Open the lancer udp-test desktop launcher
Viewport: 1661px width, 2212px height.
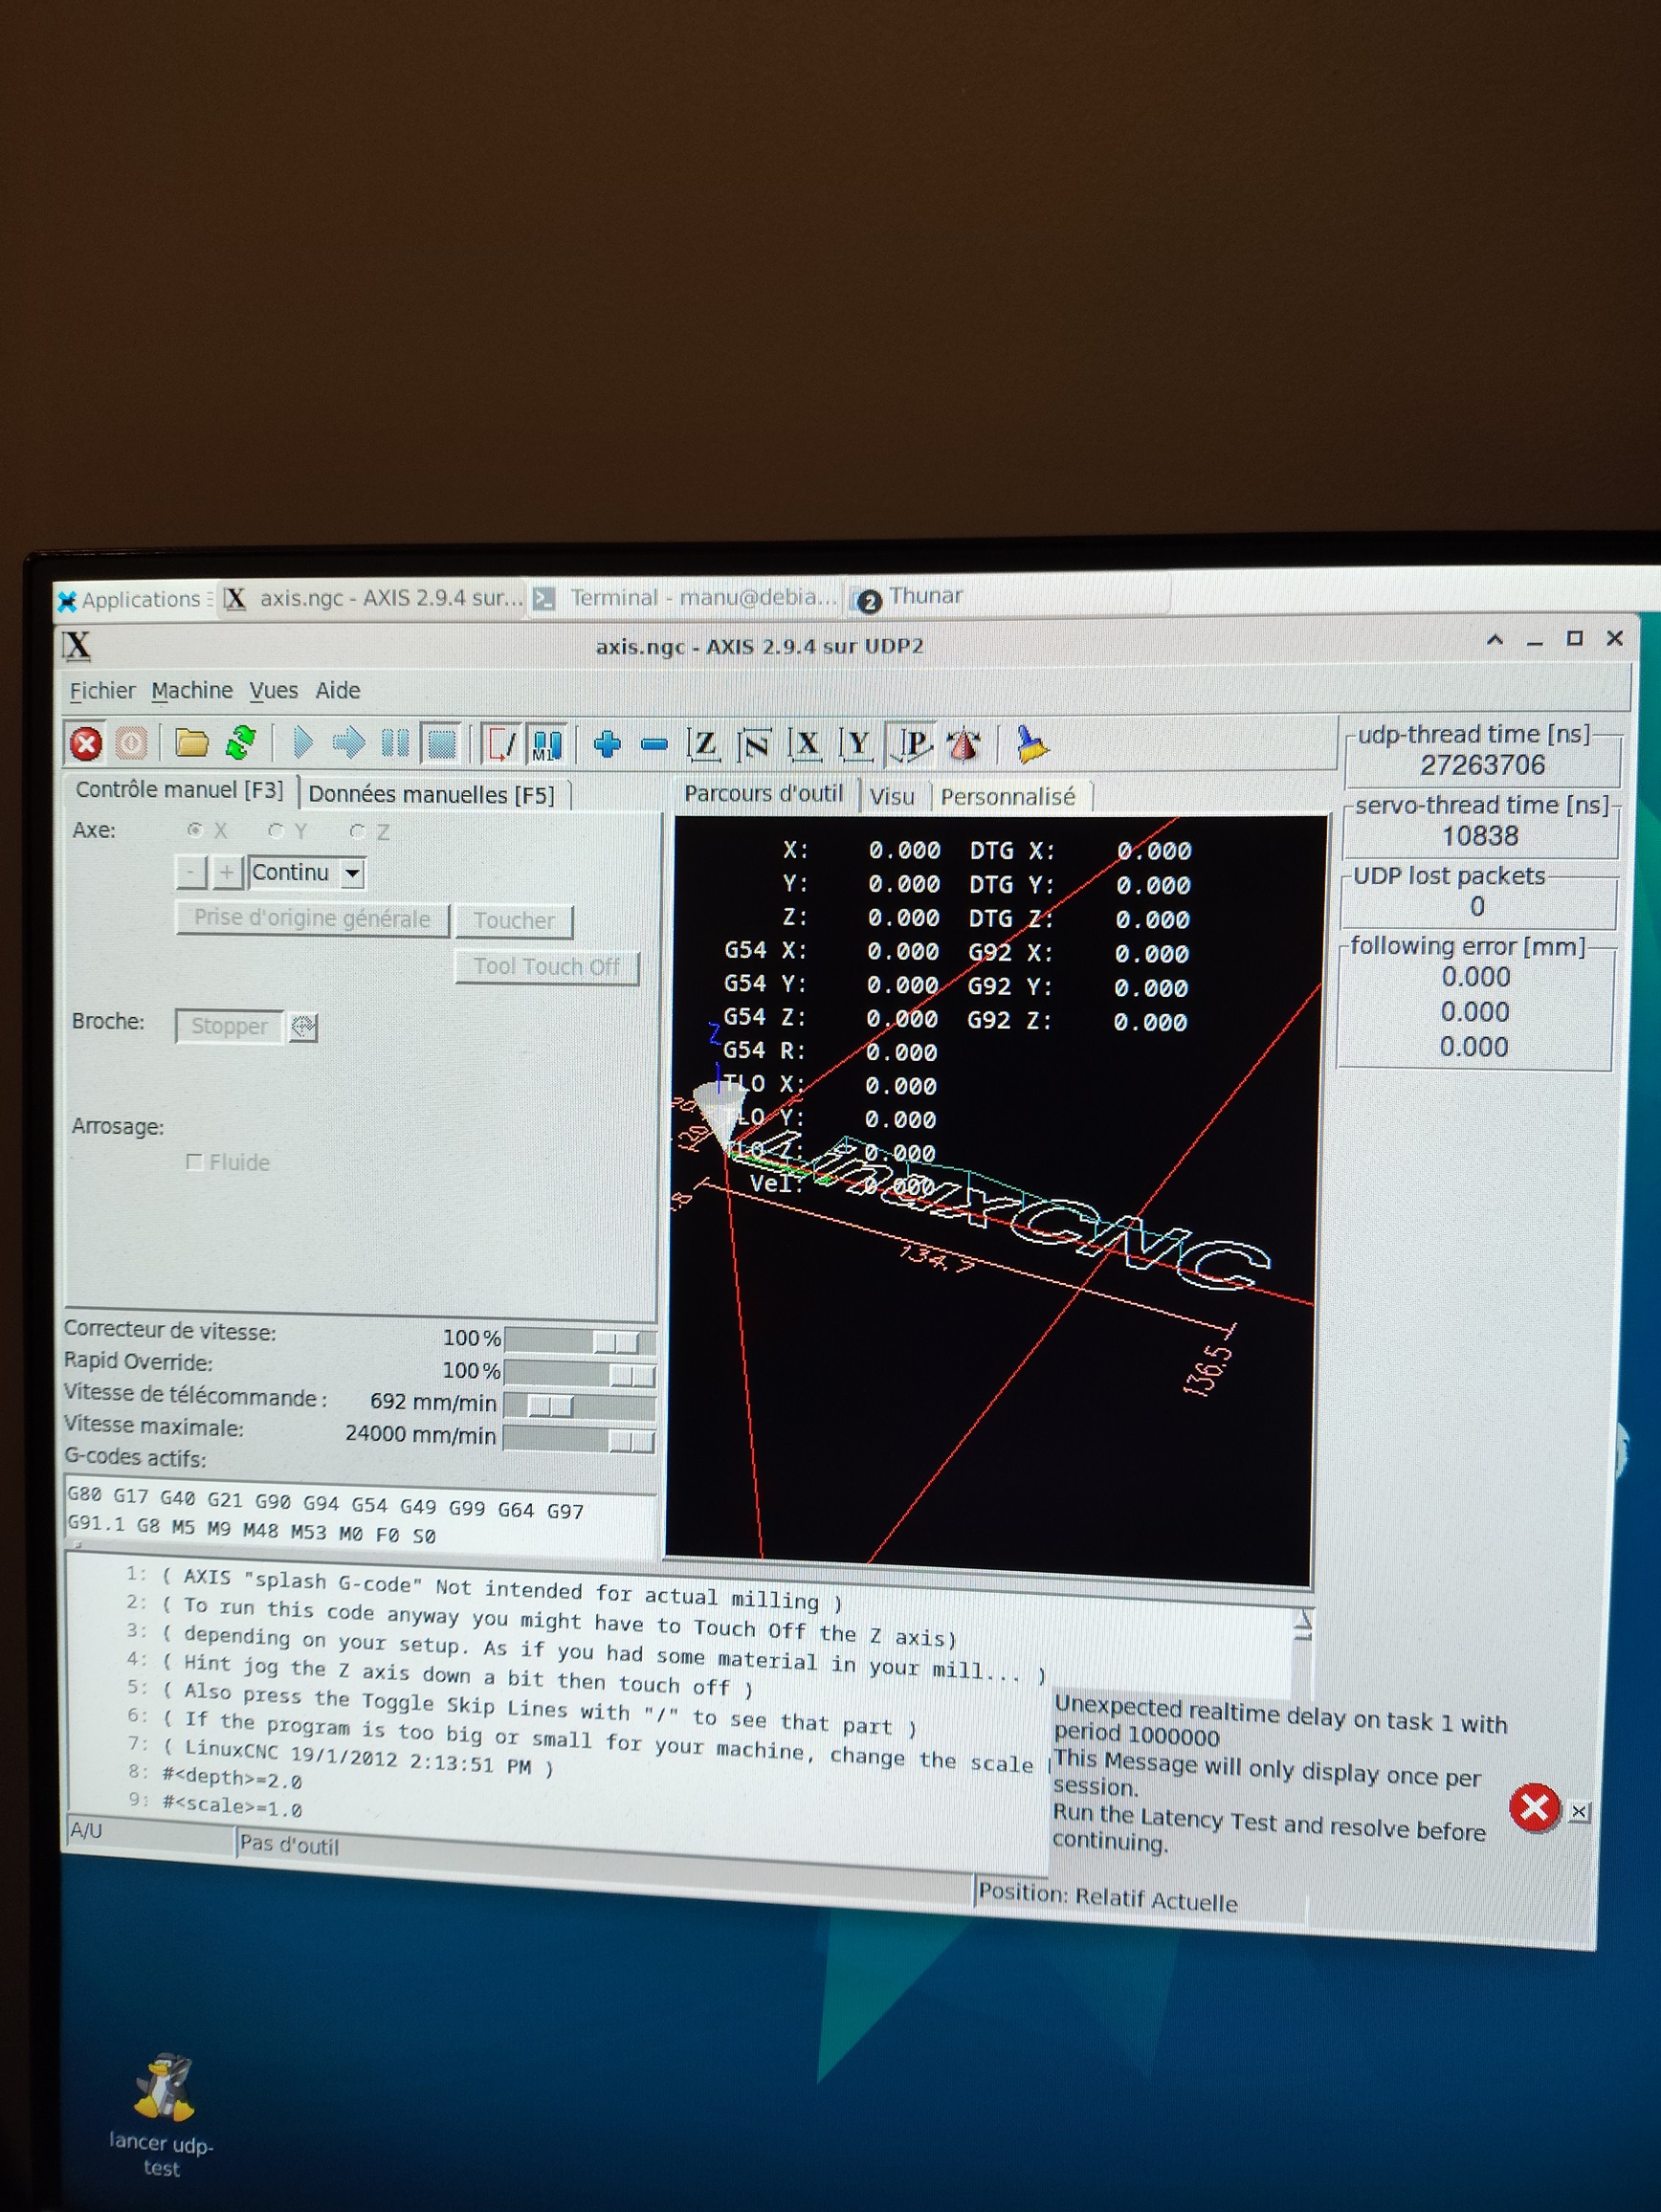click(161, 2114)
